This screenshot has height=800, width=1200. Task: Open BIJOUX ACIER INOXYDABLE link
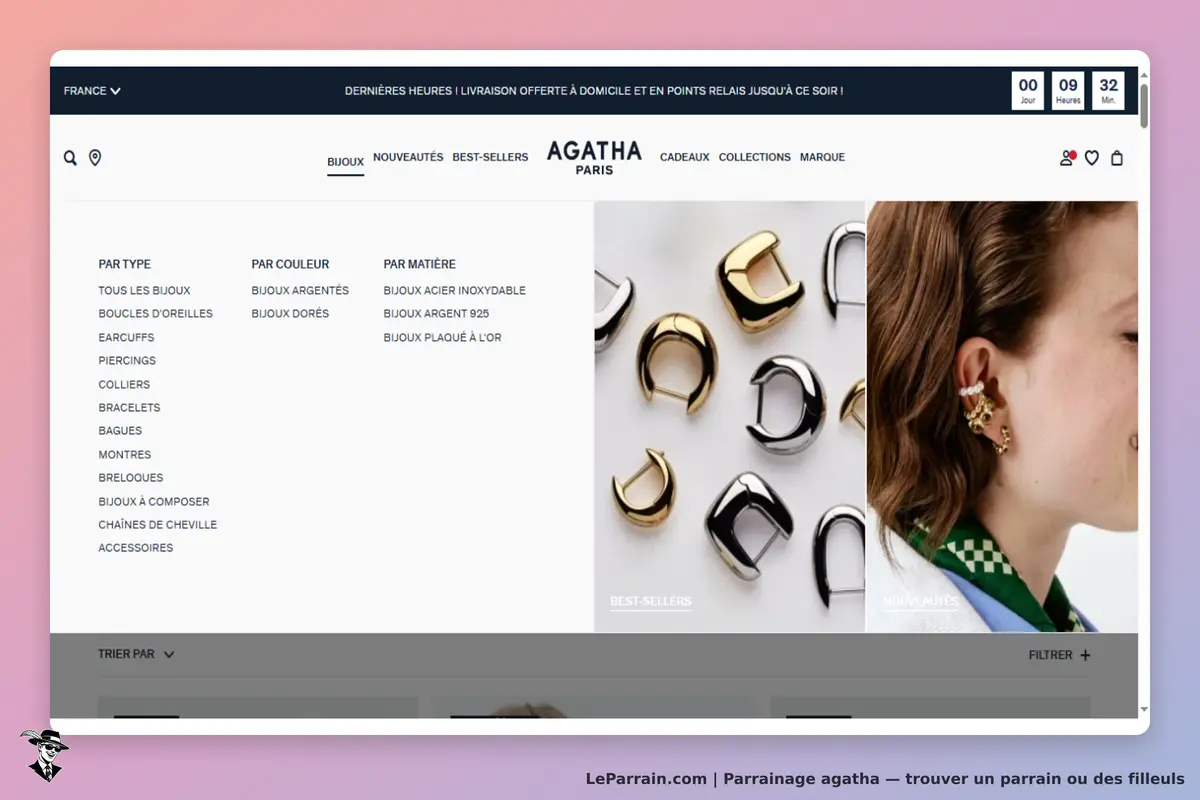454,291
